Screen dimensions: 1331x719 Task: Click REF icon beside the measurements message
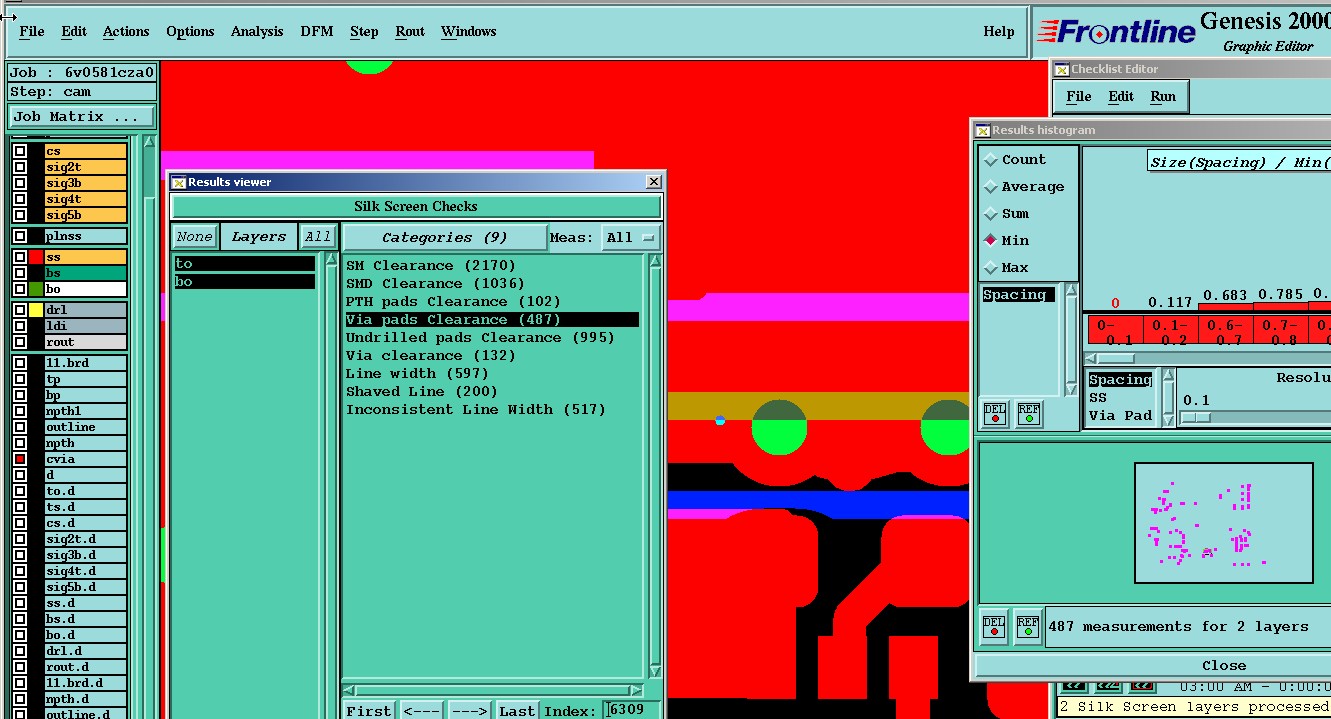pos(1028,626)
